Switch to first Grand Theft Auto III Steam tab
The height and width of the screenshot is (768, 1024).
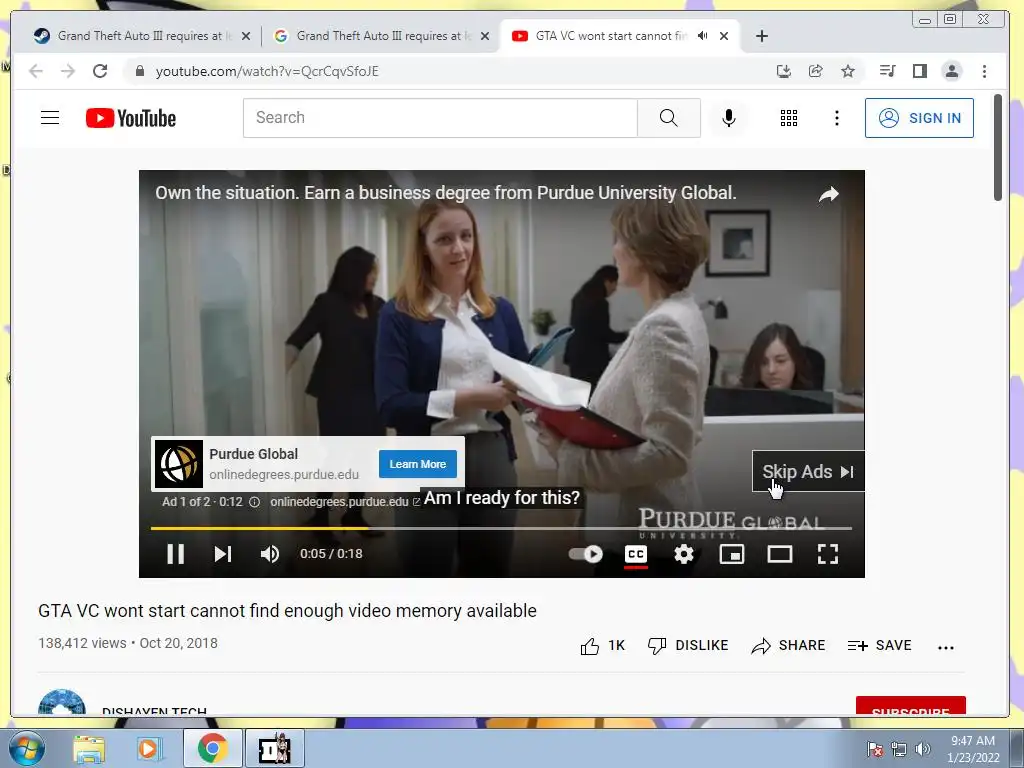pyautogui.click(x=143, y=36)
